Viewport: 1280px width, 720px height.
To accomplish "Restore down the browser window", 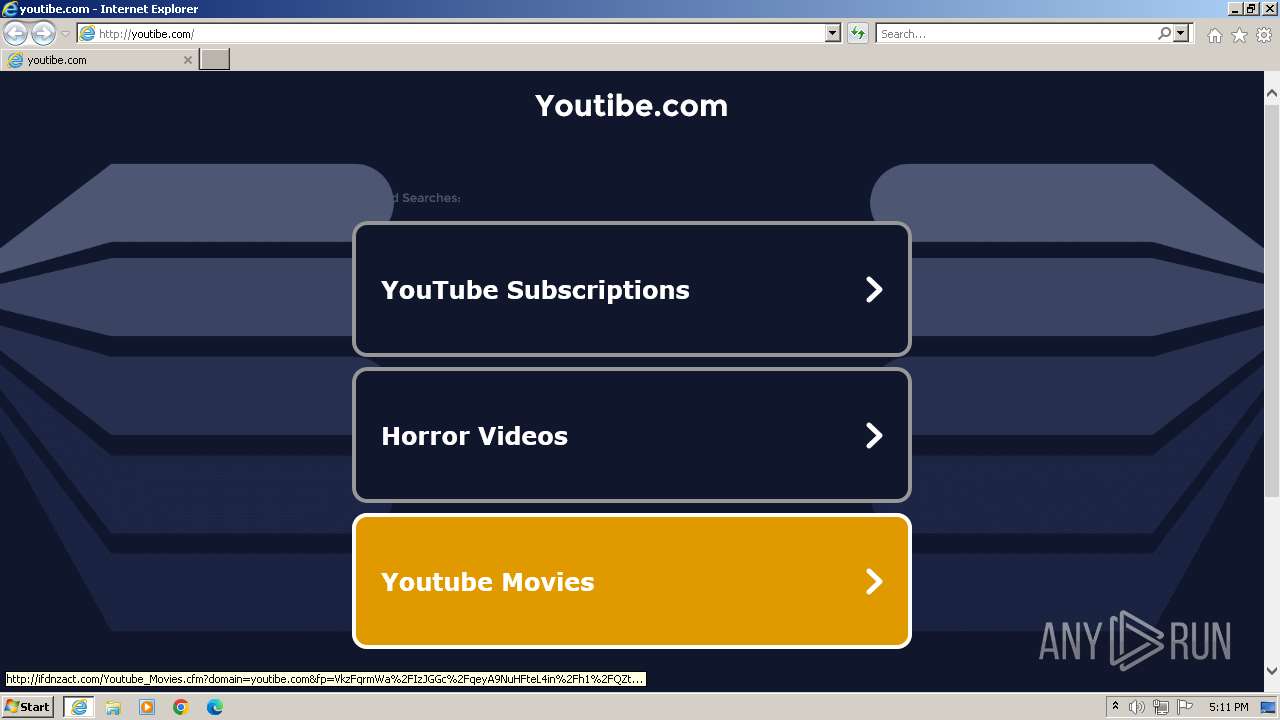I will (x=1250, y=8).
